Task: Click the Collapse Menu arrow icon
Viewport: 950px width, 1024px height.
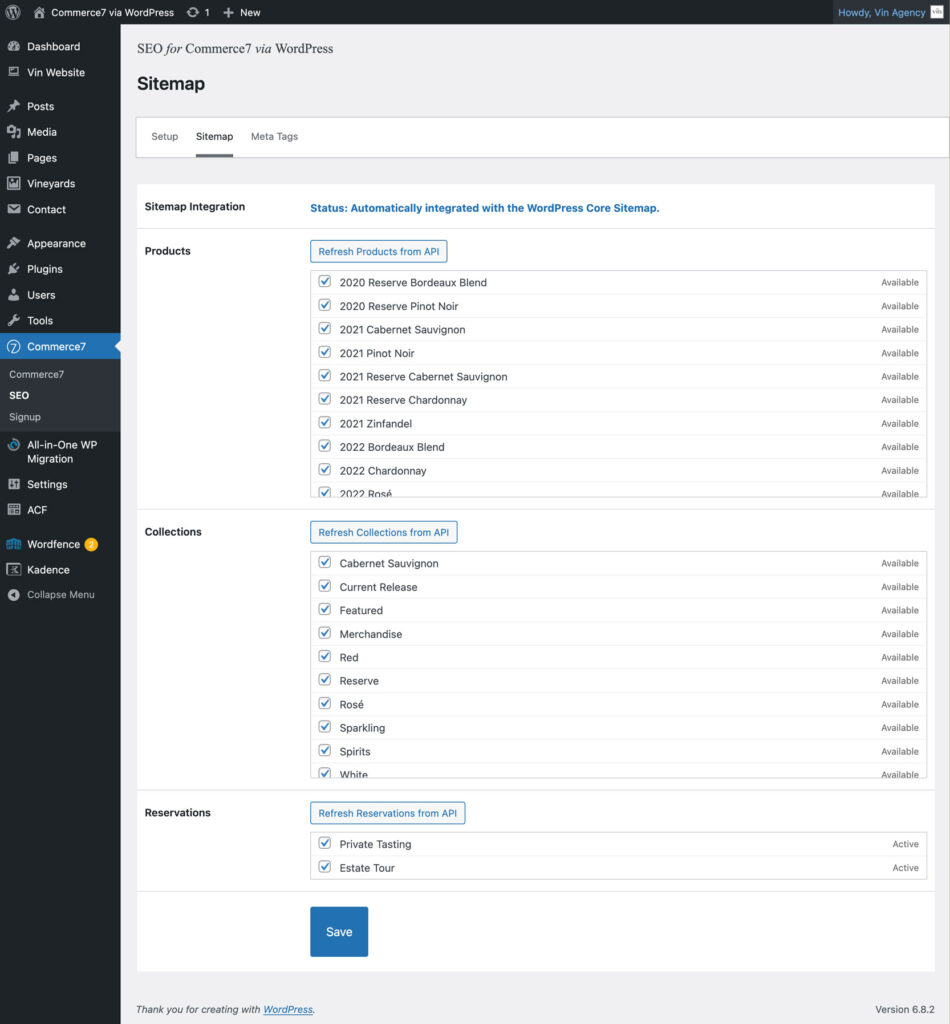Action: 13,595
